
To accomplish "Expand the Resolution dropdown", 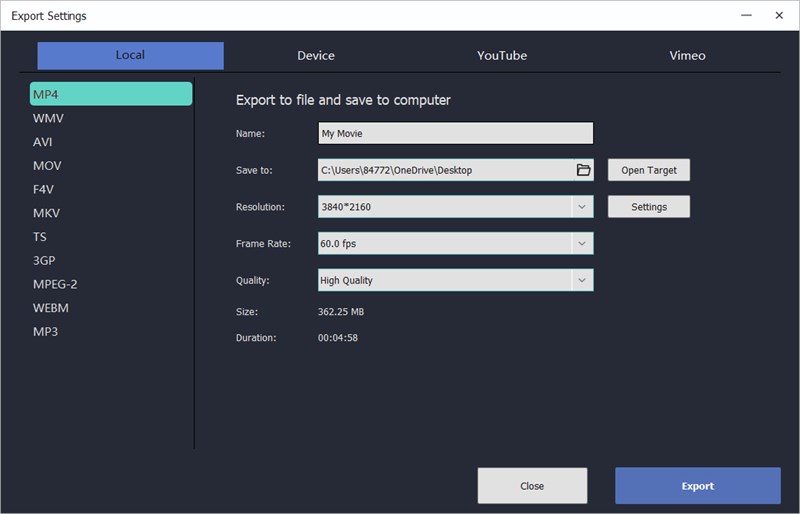I will [x=582, y=207].
